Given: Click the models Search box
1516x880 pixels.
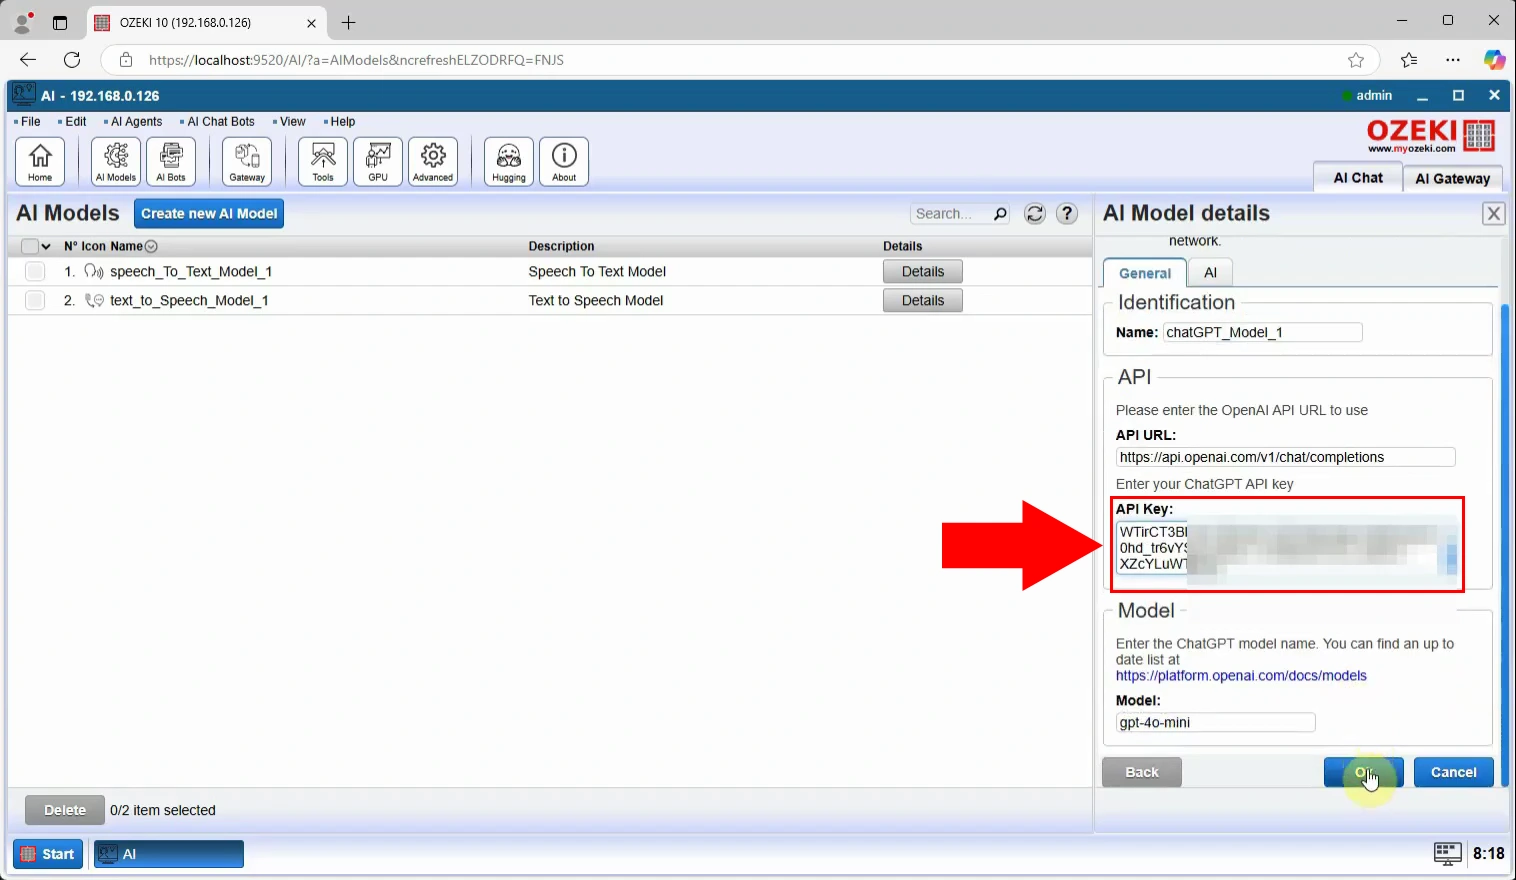Looking at the screenshot, I should tap(950, 214).
